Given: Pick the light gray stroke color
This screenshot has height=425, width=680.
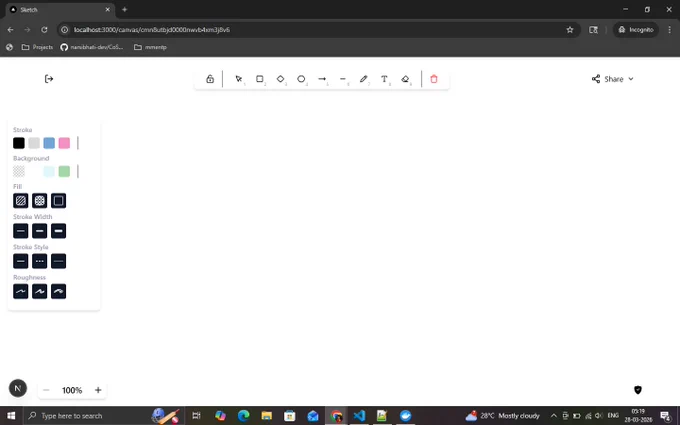Looking at the screenshot, I should pyautogui.click(x=34, y=143).
